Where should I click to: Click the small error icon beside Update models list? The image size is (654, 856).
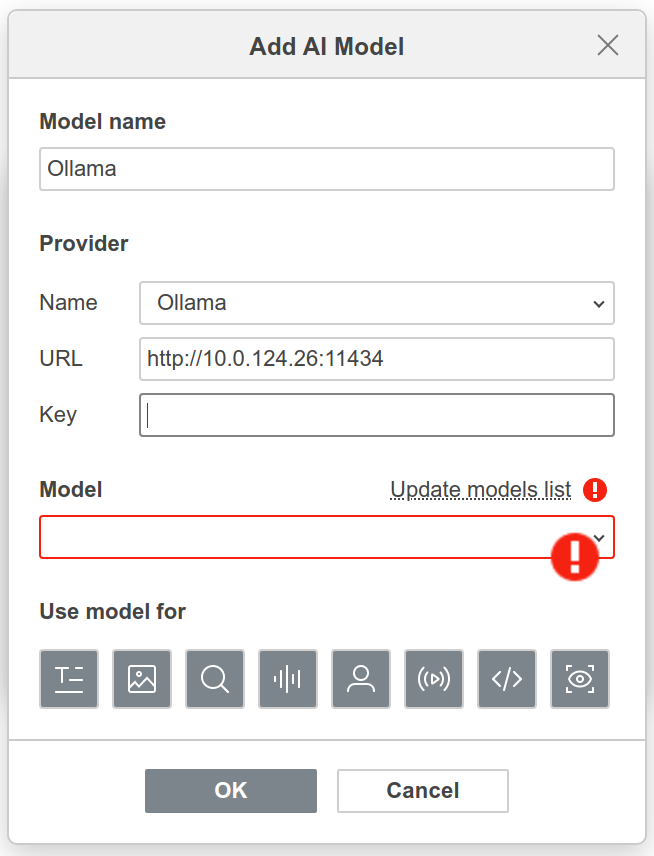pyautogui.click(x=595, y=490)
